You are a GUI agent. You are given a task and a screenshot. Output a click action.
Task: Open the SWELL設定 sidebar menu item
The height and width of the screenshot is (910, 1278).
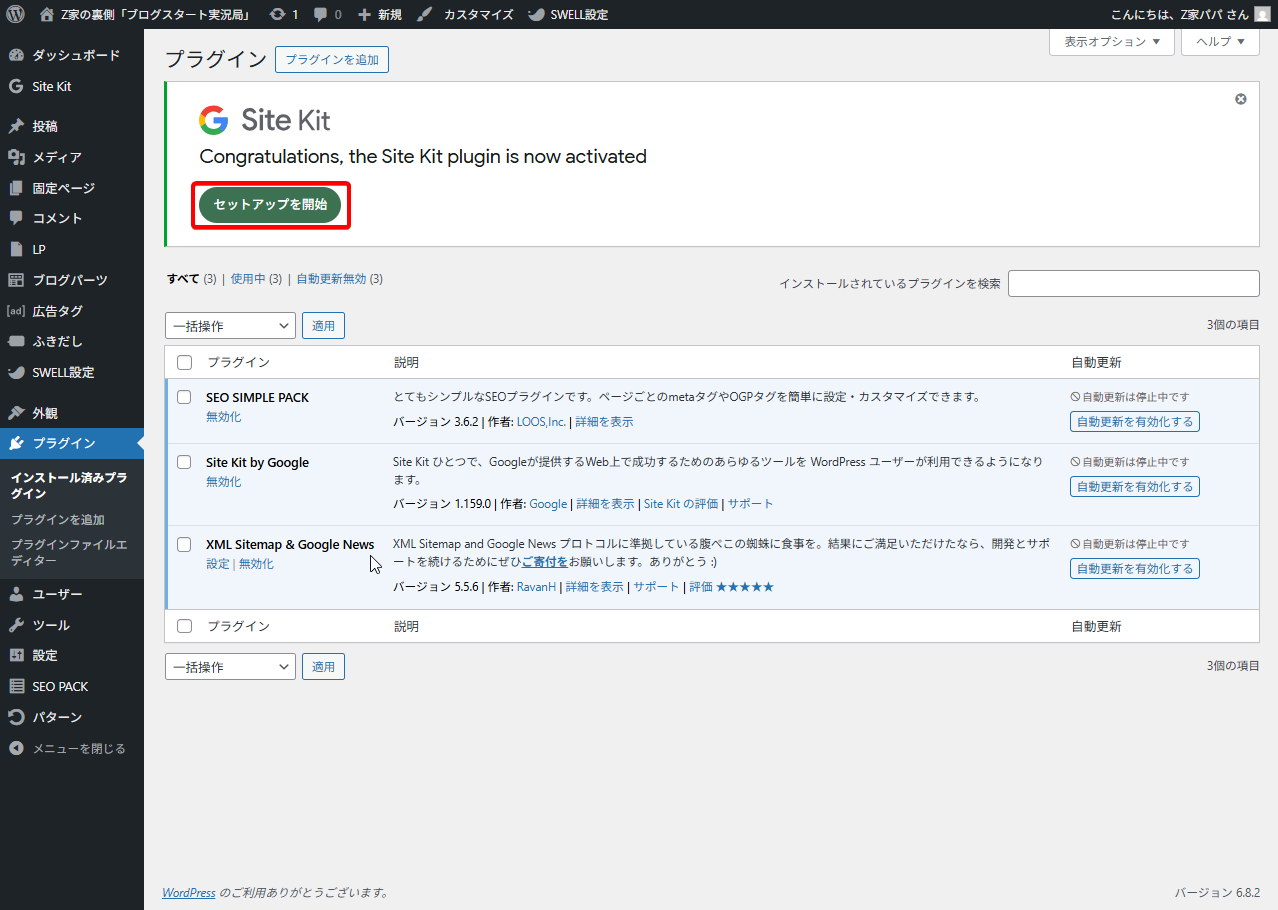72,372
